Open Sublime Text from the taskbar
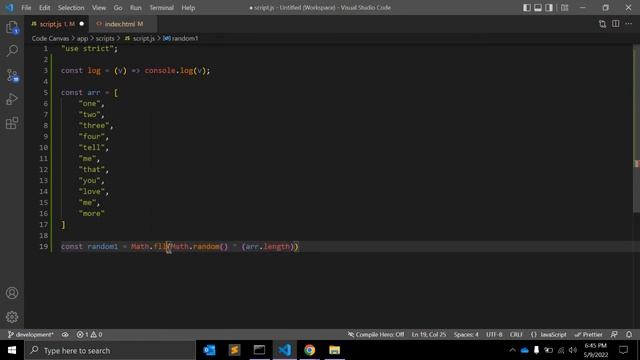Viewport: 640px width, 360px height. pyautogui.click(x=234, y=350)
